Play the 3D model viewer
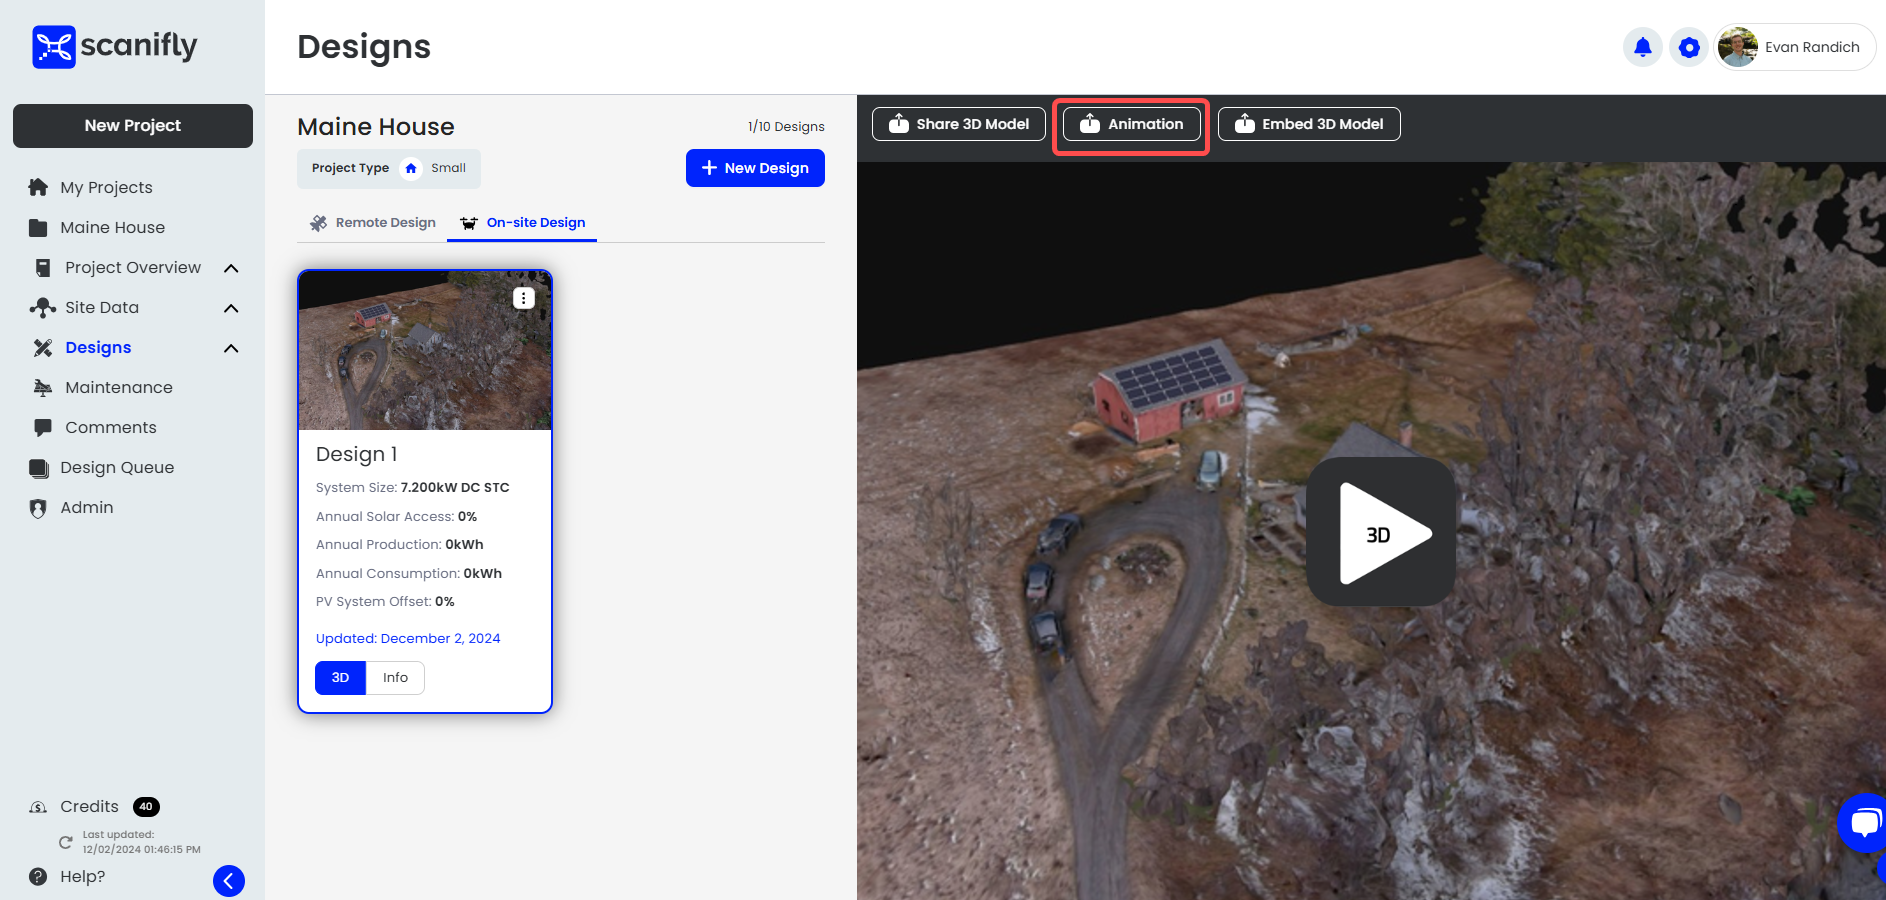 (x=1381, y=532)
